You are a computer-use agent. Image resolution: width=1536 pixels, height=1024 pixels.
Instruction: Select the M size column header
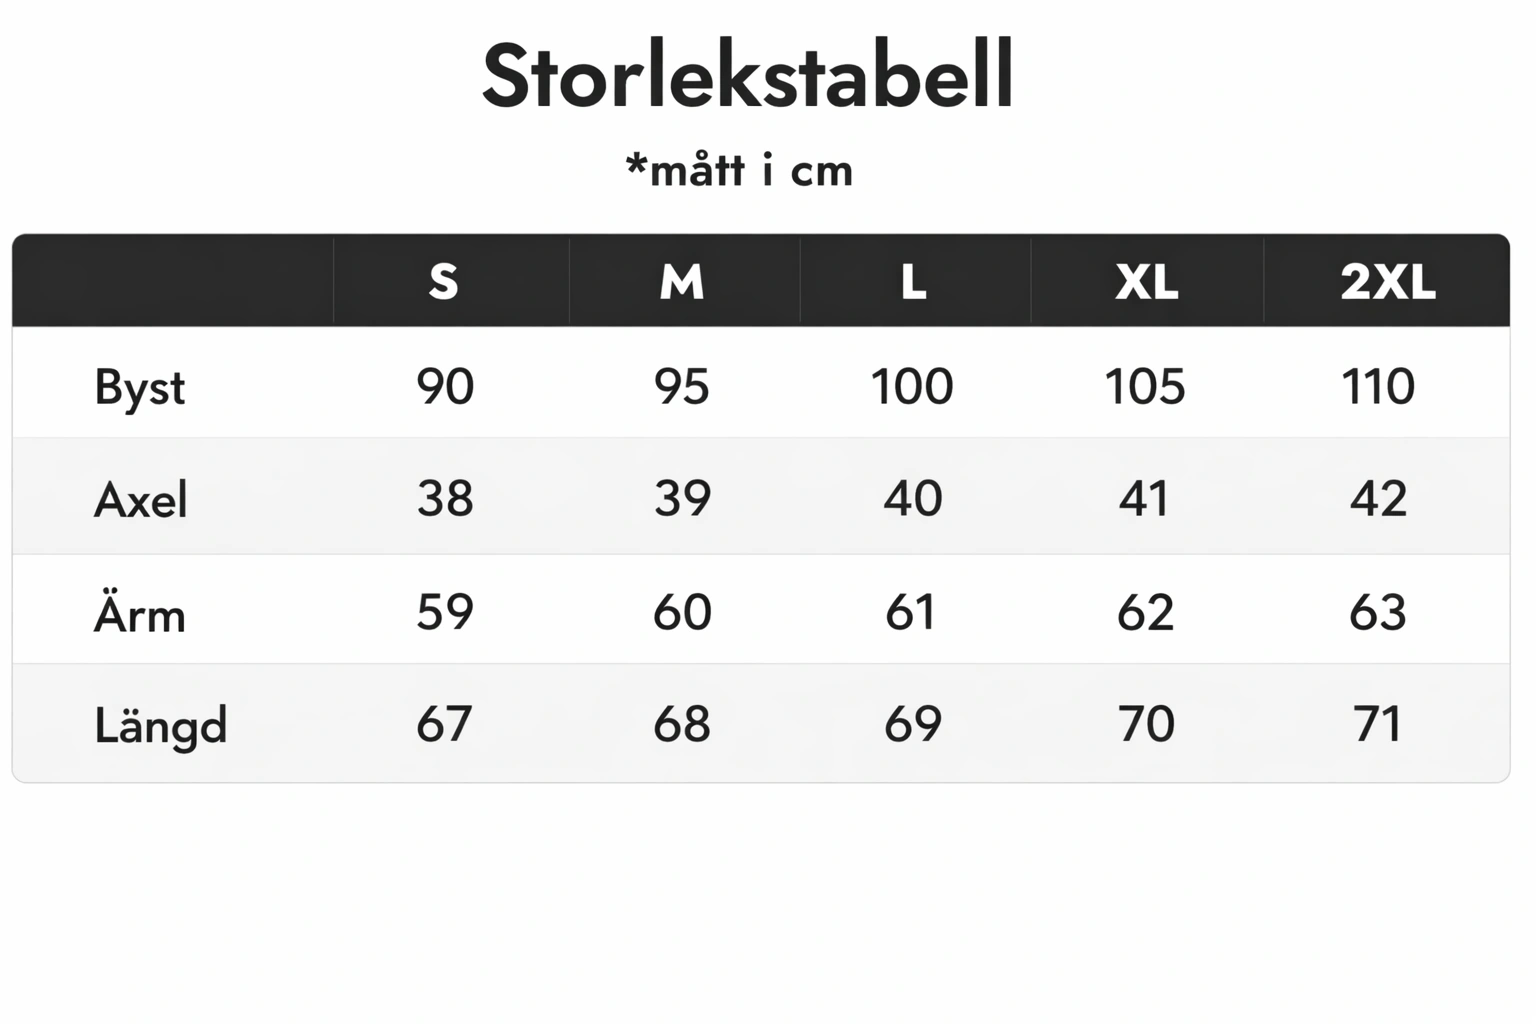click(x=682, y=282)
